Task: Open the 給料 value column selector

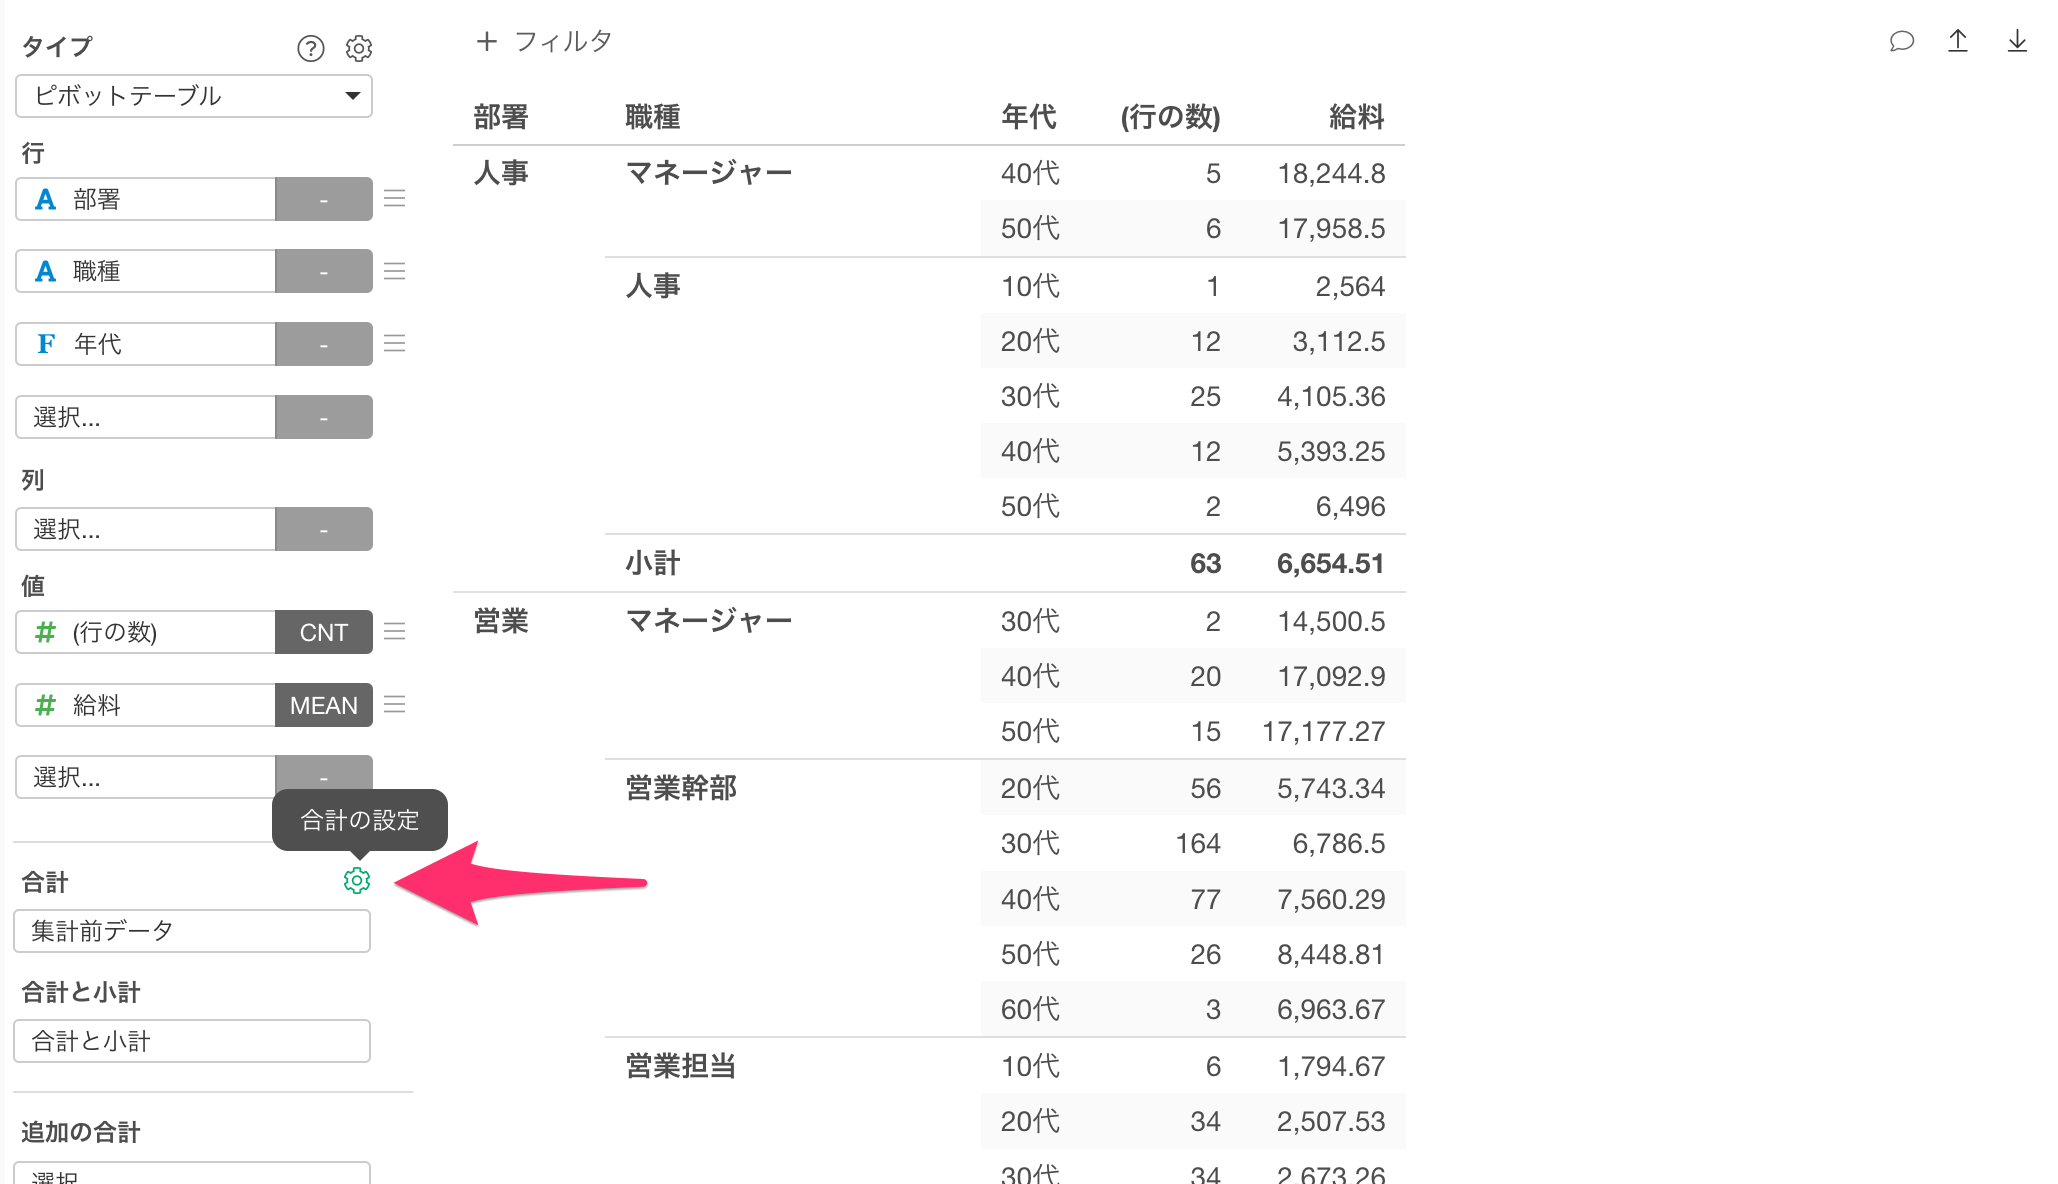Action: tap(146, 705)
